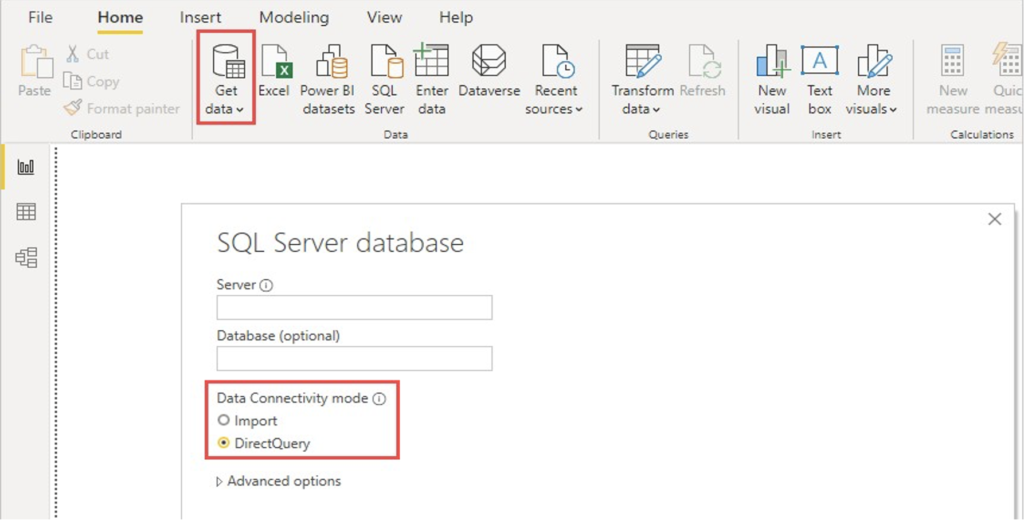The image size is (1024, 524).
Task: Open the Transform data dropdown
Action: (642, 80)
